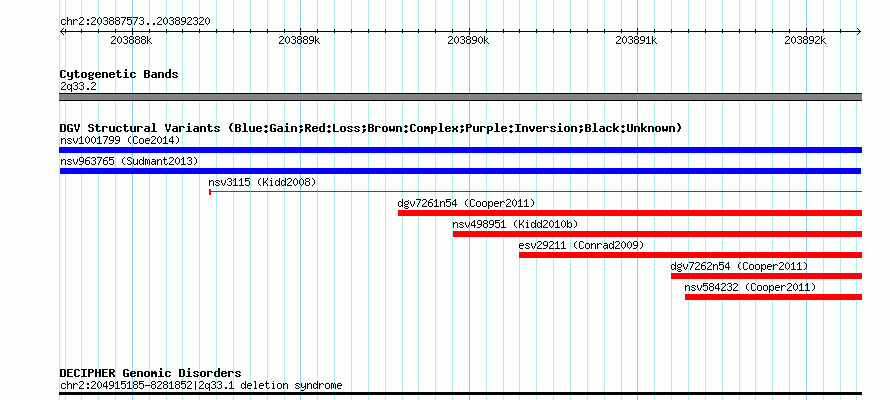Click the nsv3115 (Kidd2008) label

click(x=262, y=182)
